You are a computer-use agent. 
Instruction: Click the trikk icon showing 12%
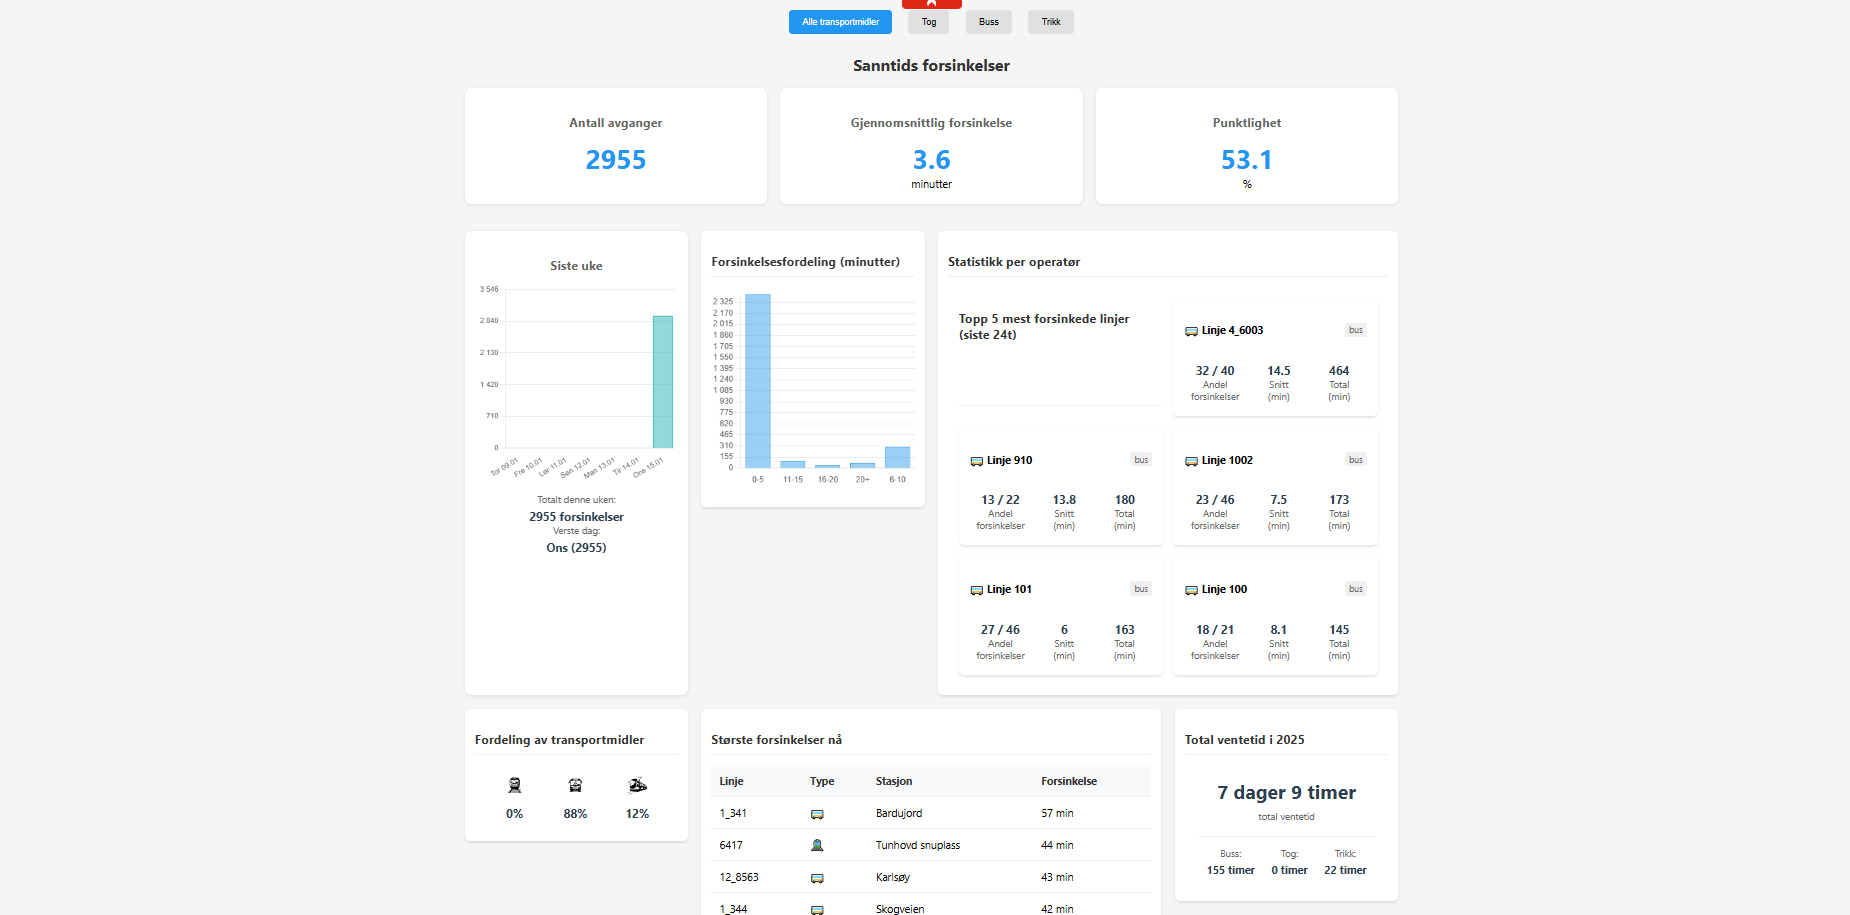(x=637, y=786)
